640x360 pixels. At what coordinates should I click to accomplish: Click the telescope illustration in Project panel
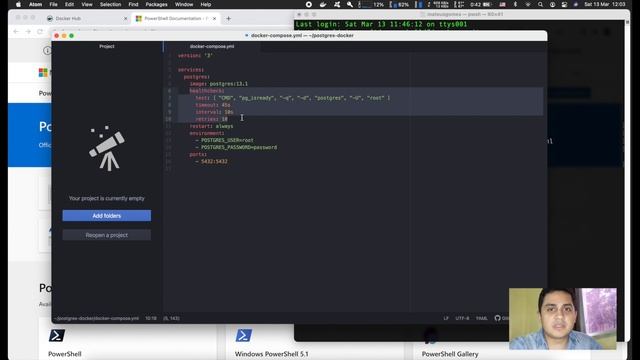(107, 149)
